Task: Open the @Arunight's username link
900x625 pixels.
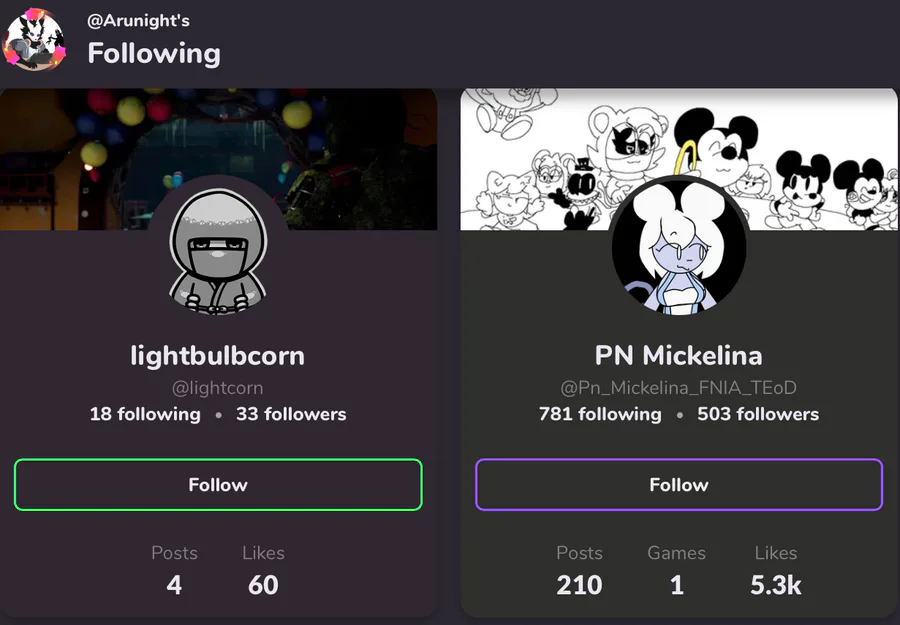Action: point(138,21)
